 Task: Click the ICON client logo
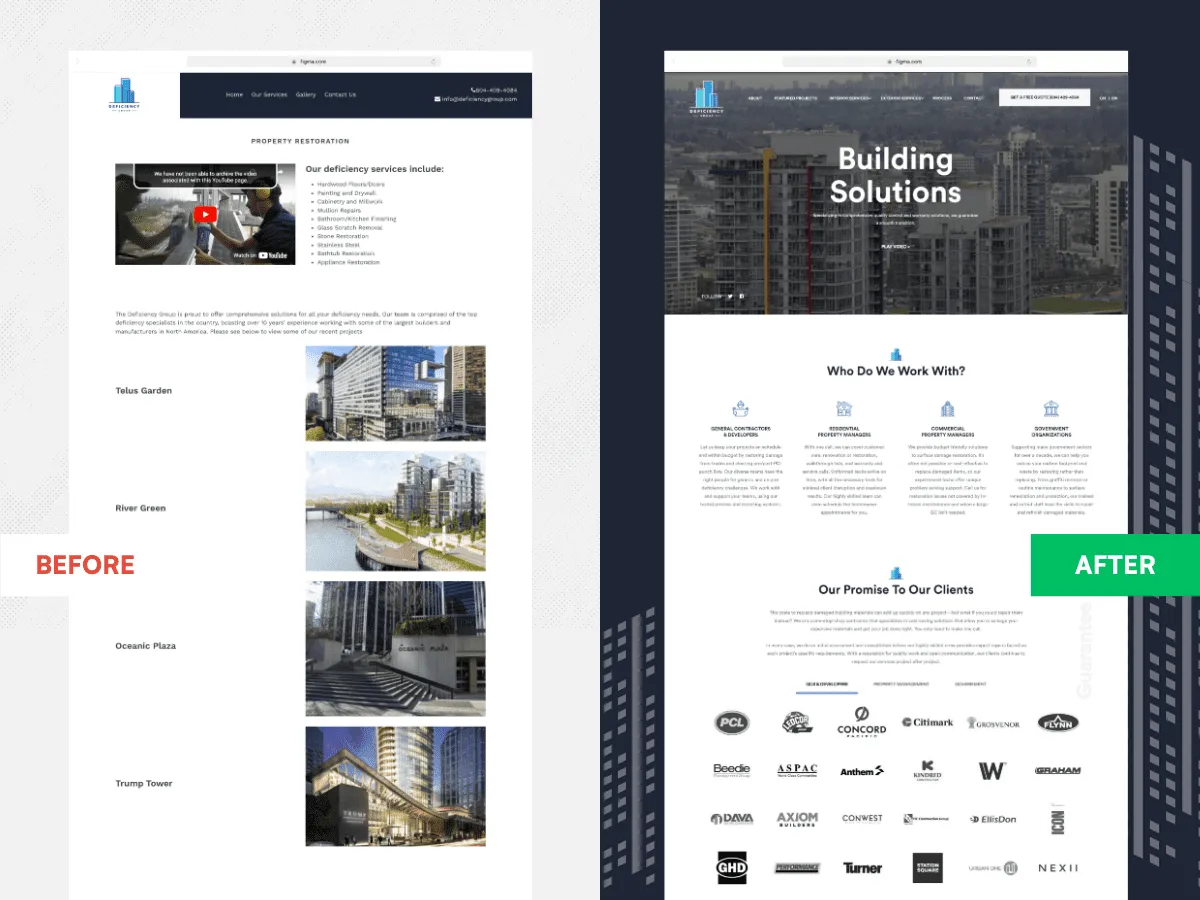(x=1058, y=819)
